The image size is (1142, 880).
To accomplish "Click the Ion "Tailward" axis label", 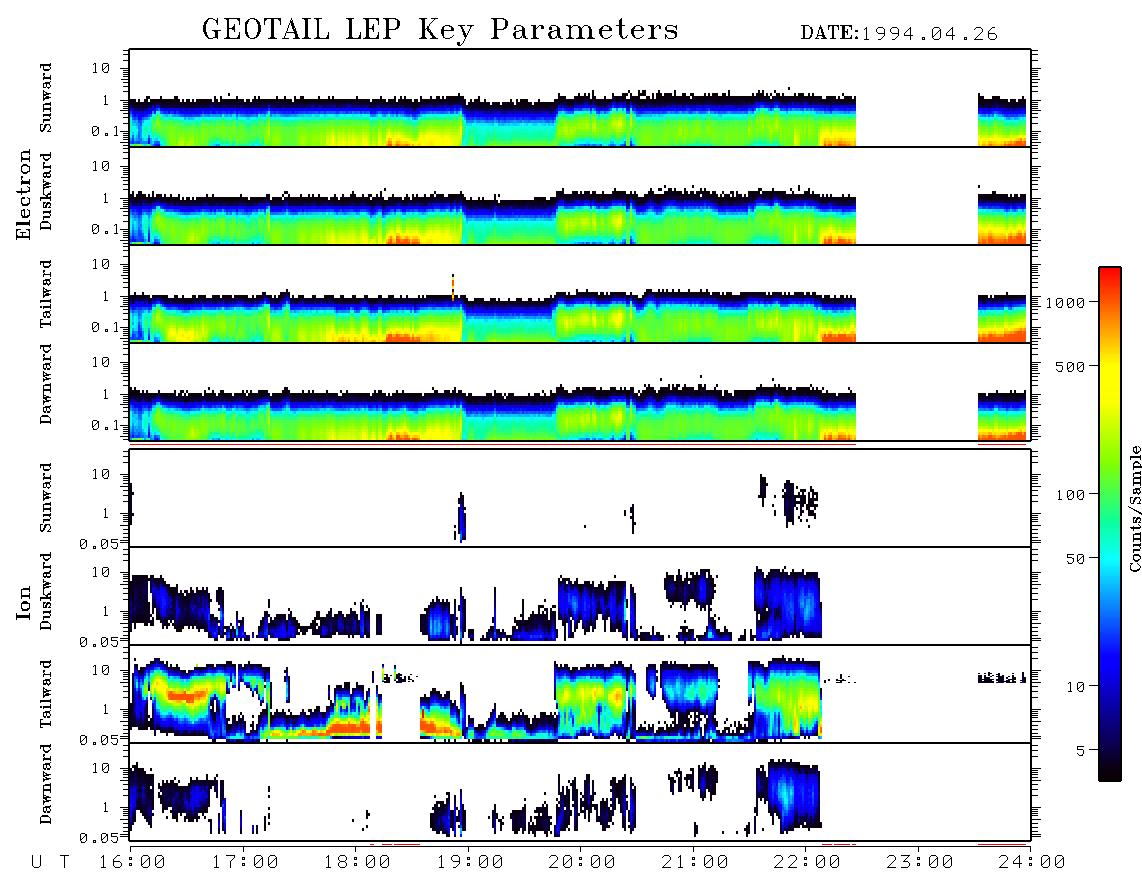I will coord(46,694).
